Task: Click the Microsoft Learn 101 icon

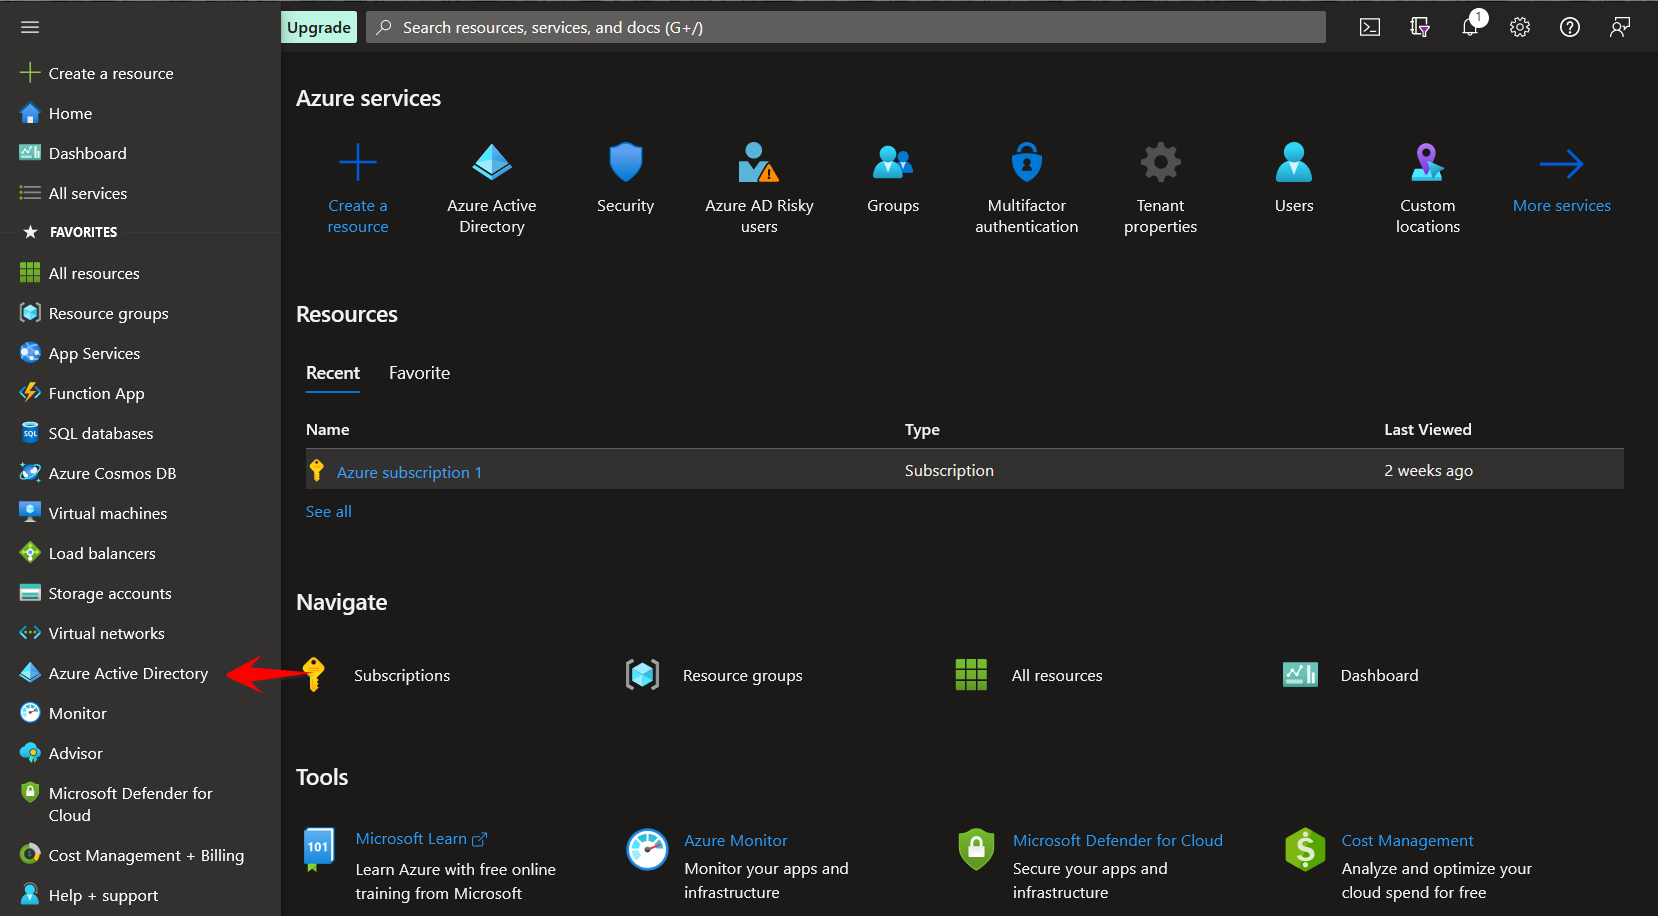Action: [x=318, y=850]
